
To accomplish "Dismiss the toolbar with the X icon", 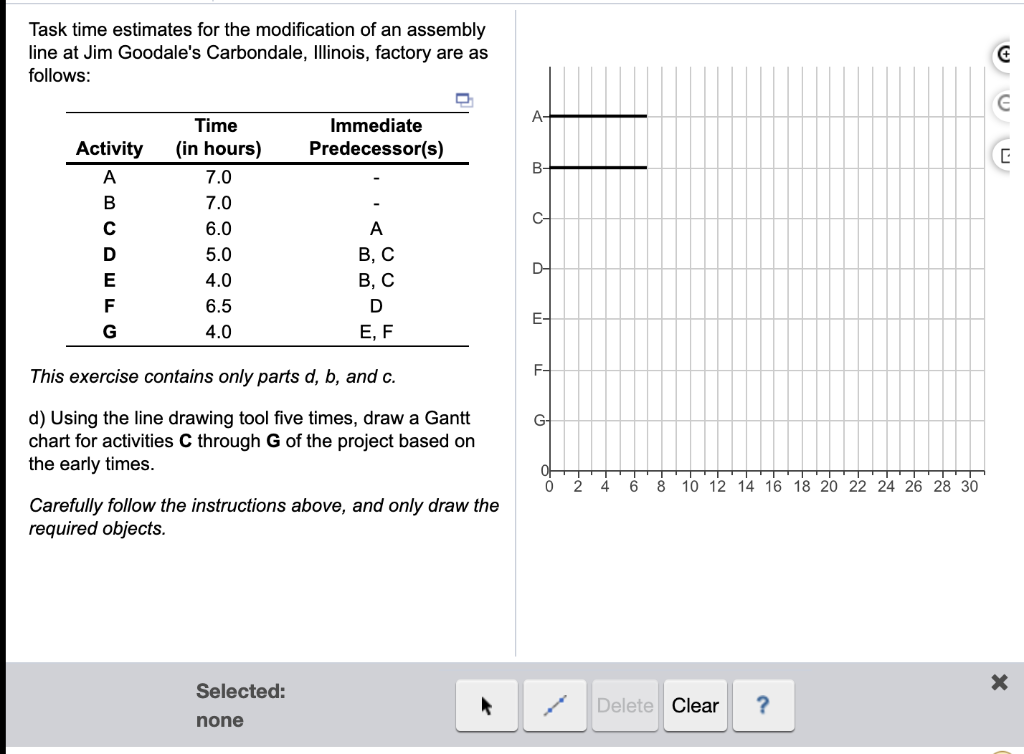I will 998,682.
